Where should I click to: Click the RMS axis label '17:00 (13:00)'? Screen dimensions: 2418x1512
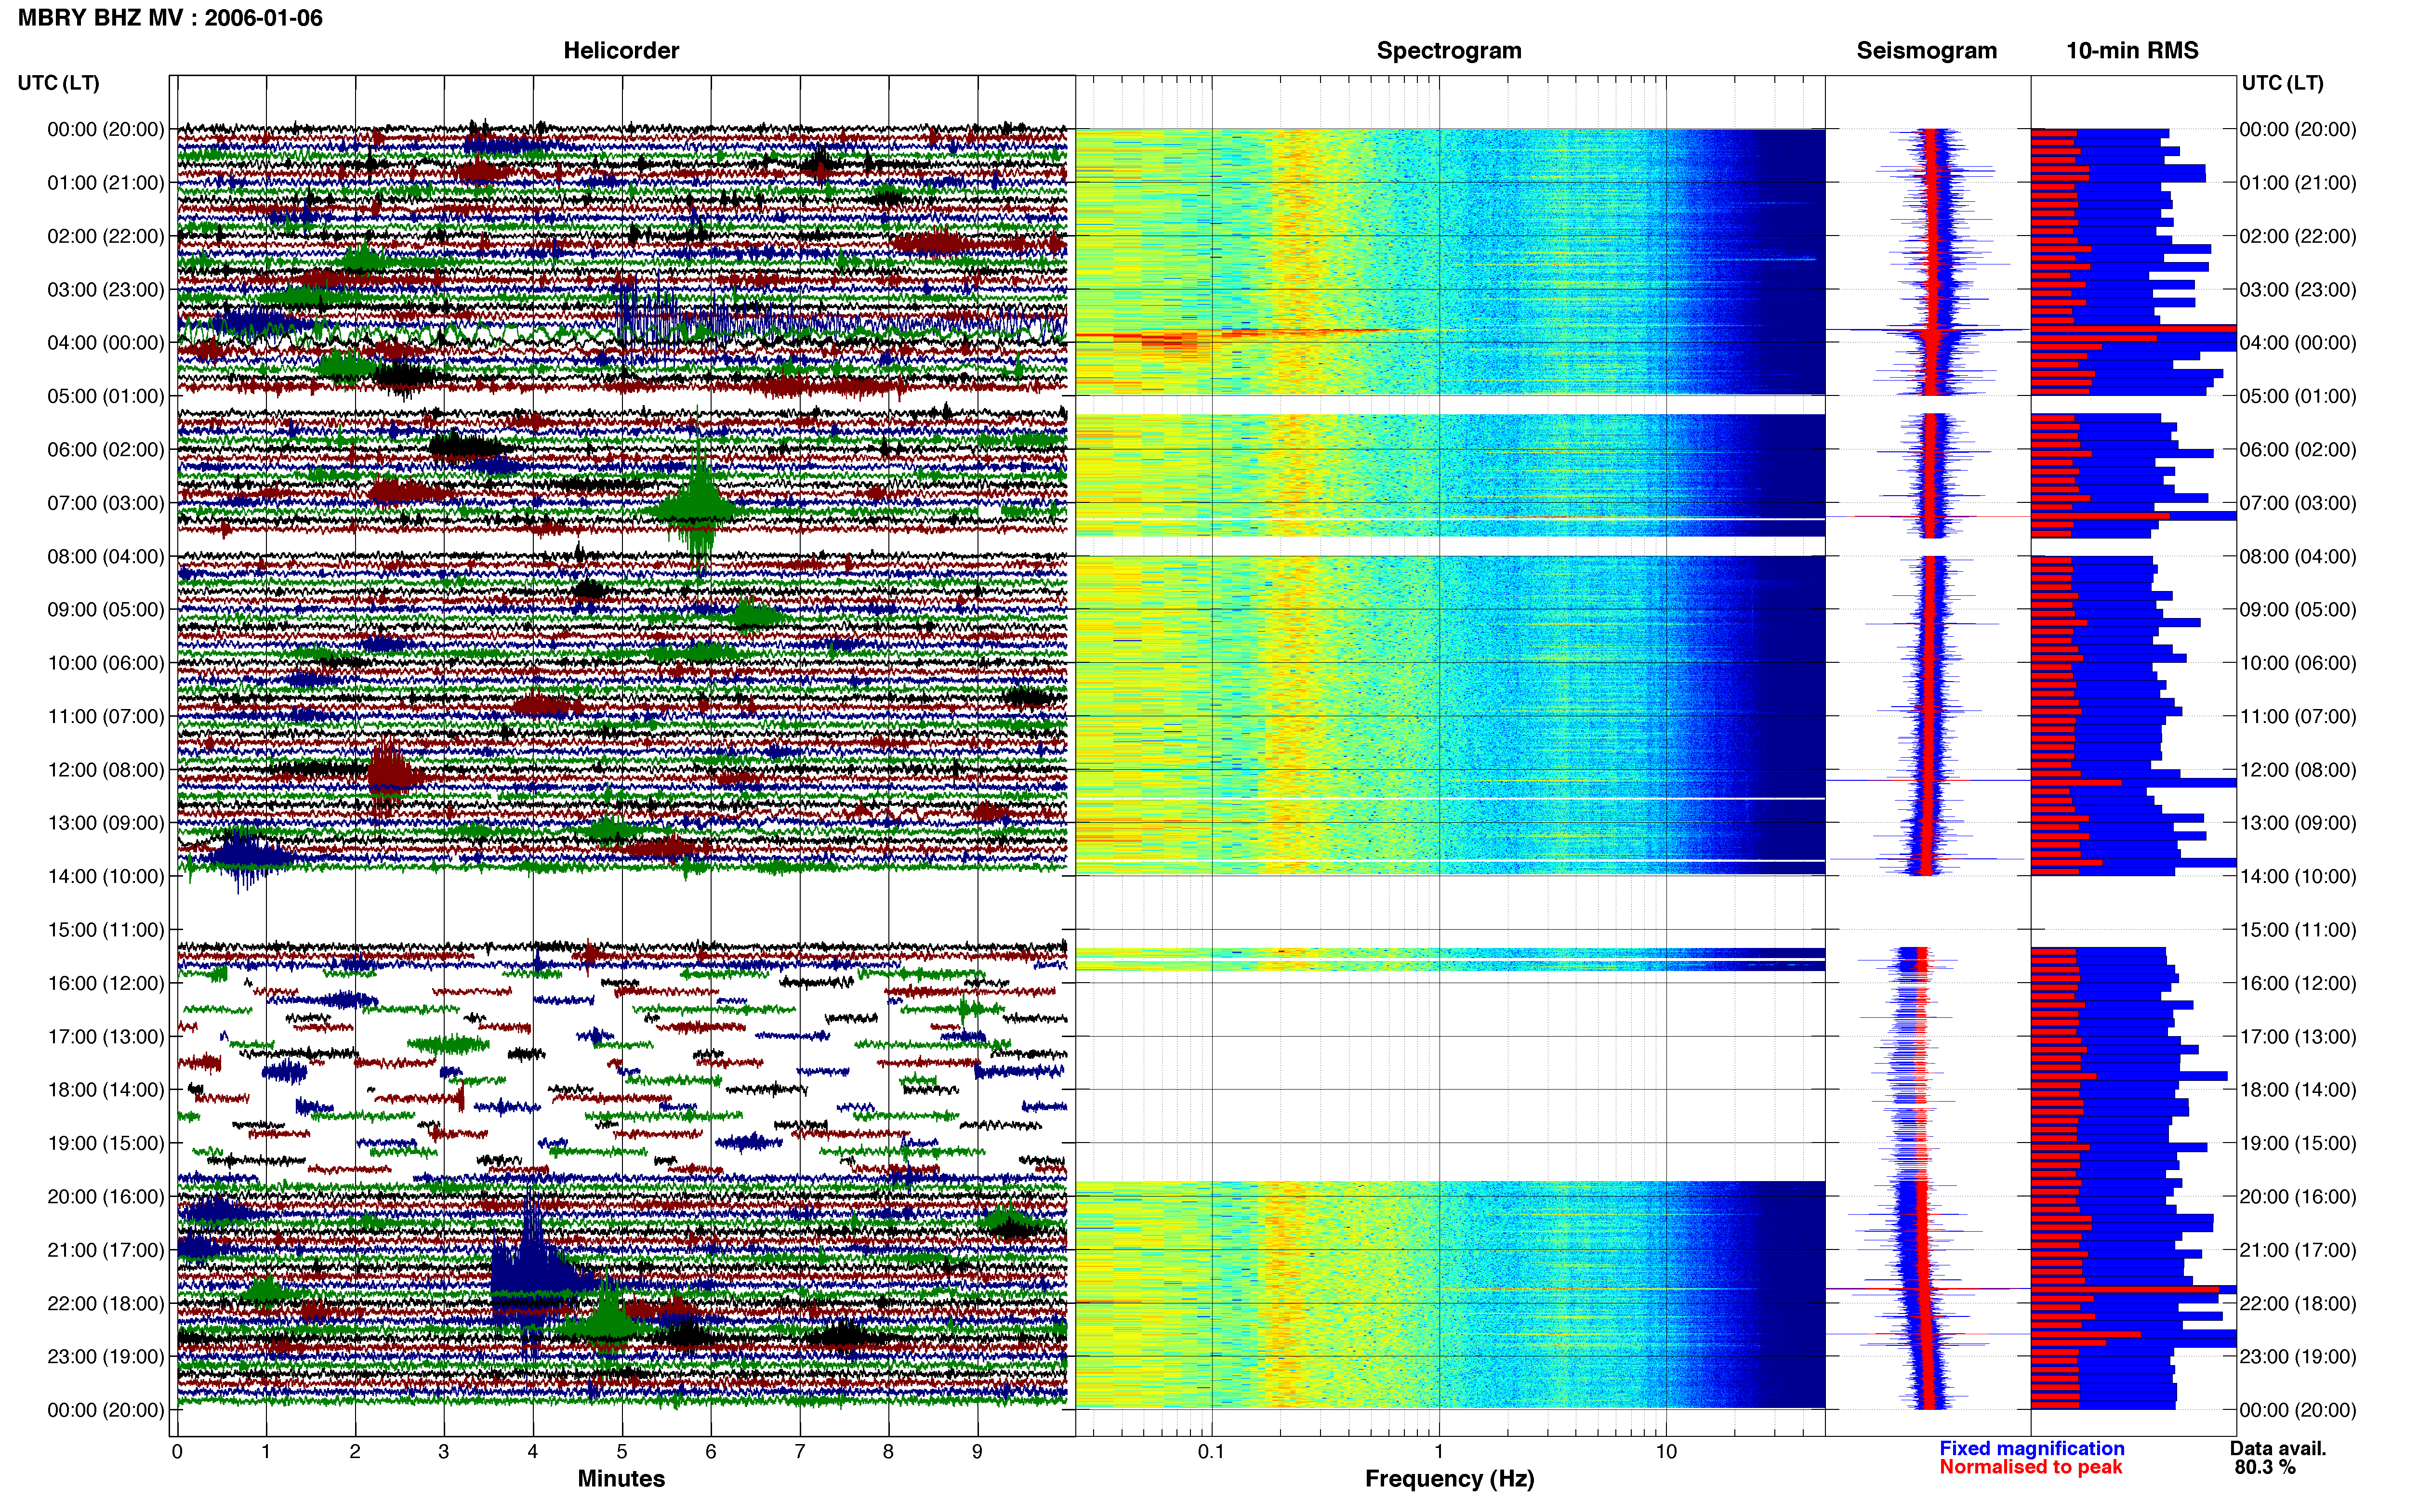tap(2298, 1036)
